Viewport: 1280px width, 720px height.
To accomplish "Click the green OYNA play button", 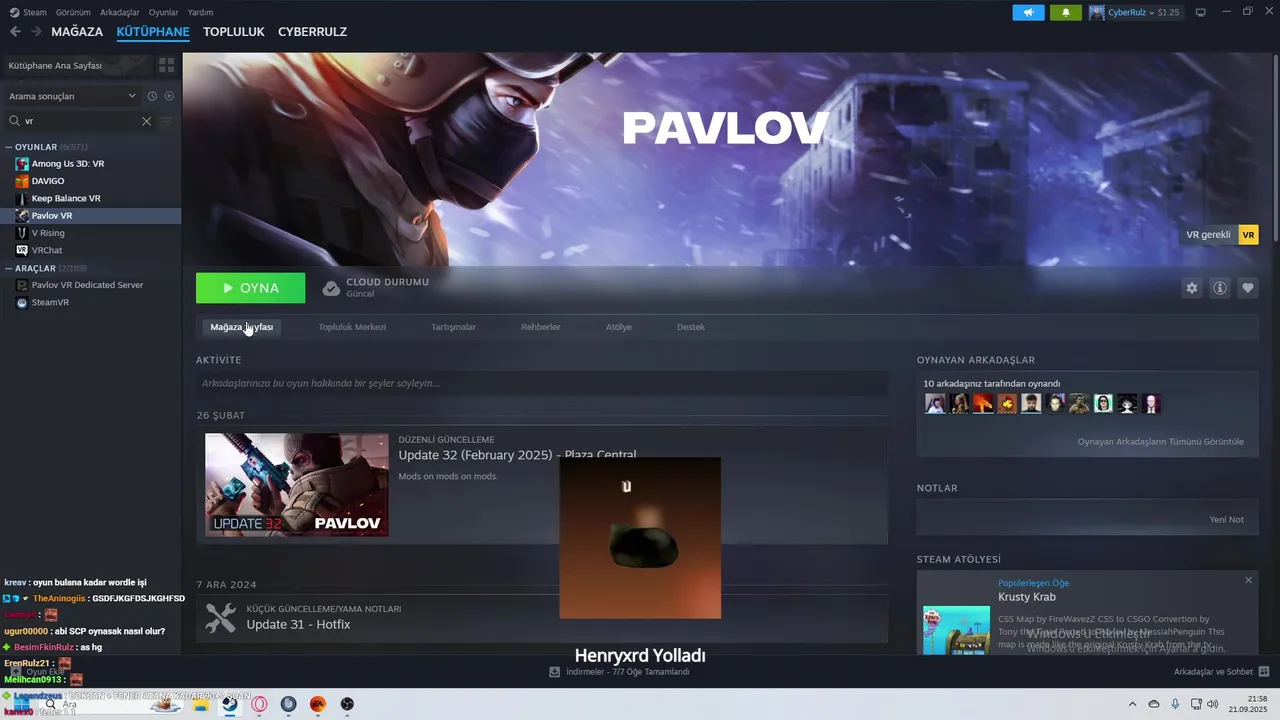I will [x=250, y=288].
